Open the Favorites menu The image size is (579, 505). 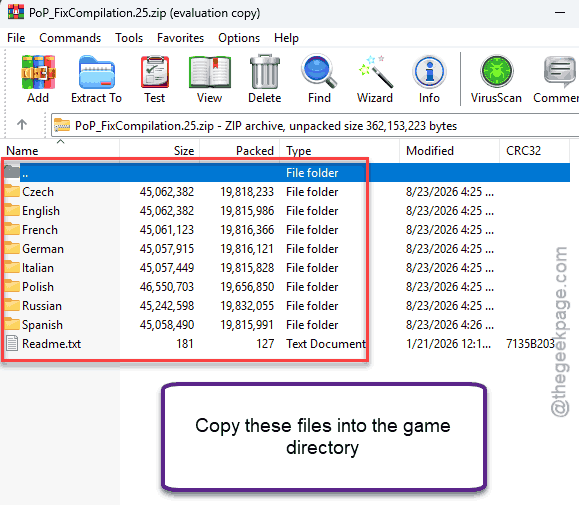[181, 38]
